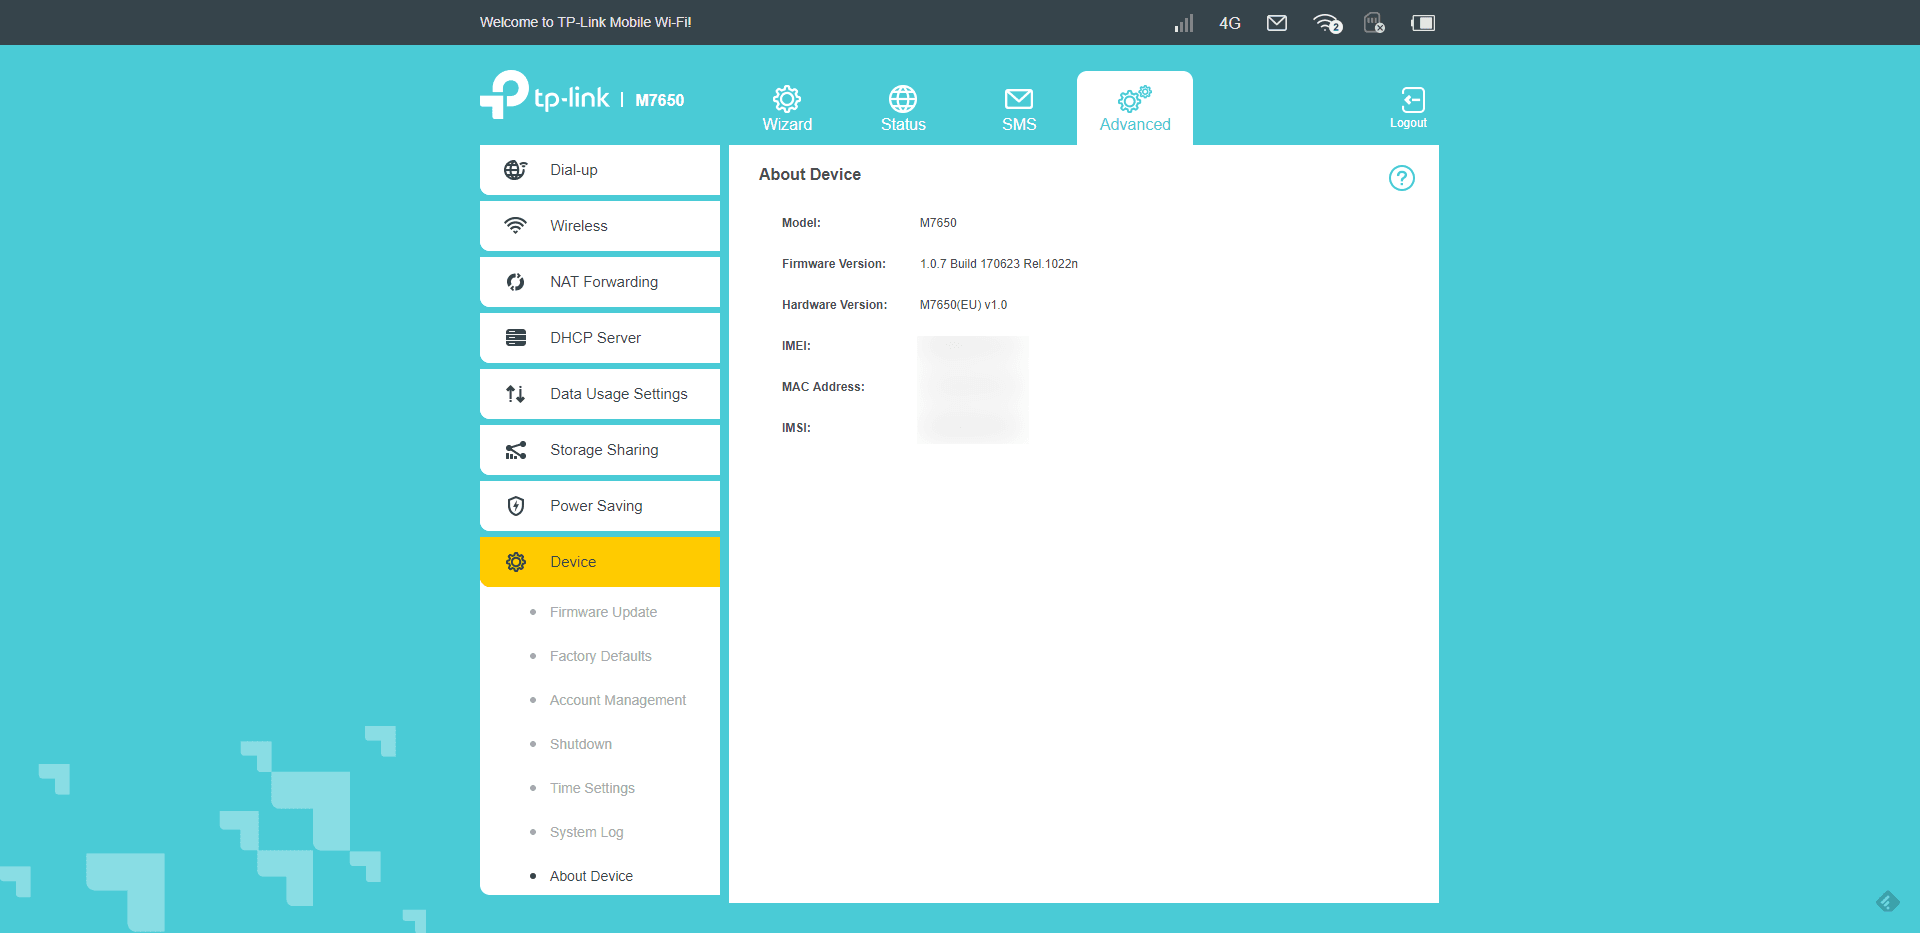Switch to the Status tab

(903, 108)
